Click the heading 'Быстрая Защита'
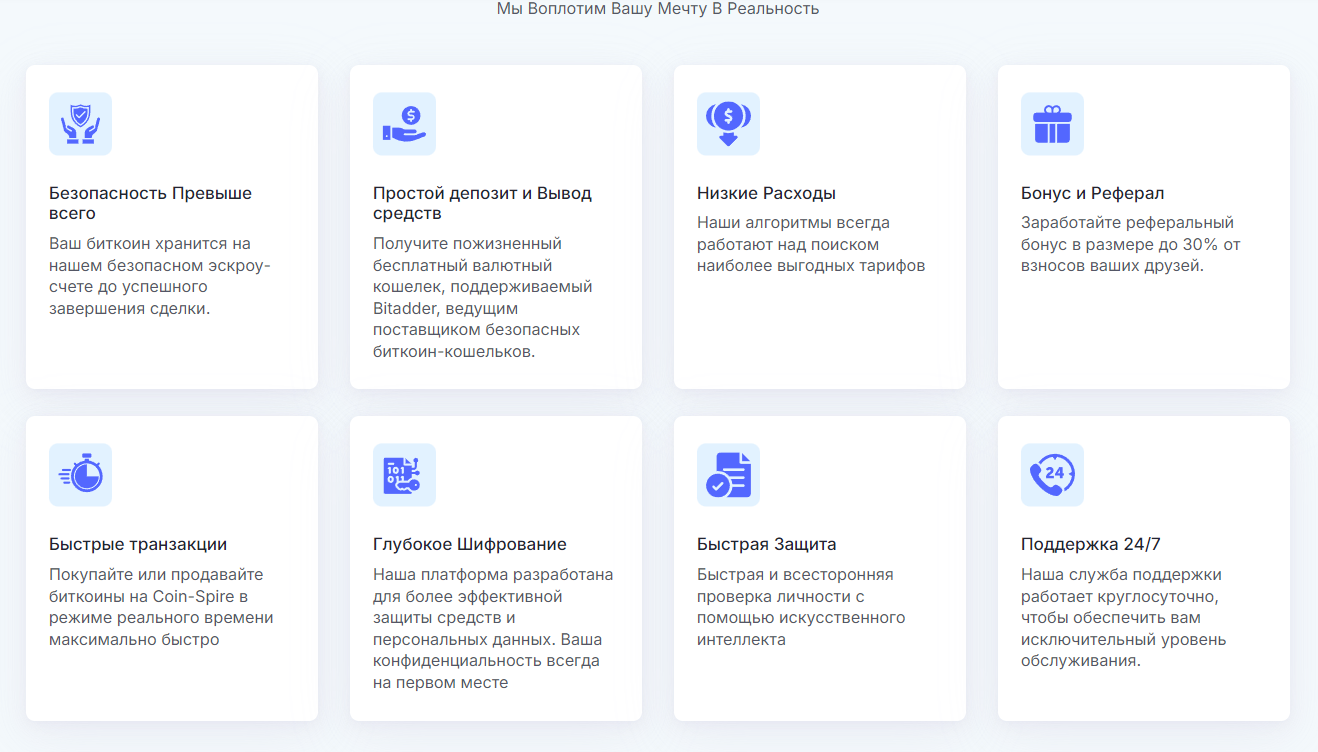The height and width of the screenshot is (752, 1318). click(x=766, y=544)
